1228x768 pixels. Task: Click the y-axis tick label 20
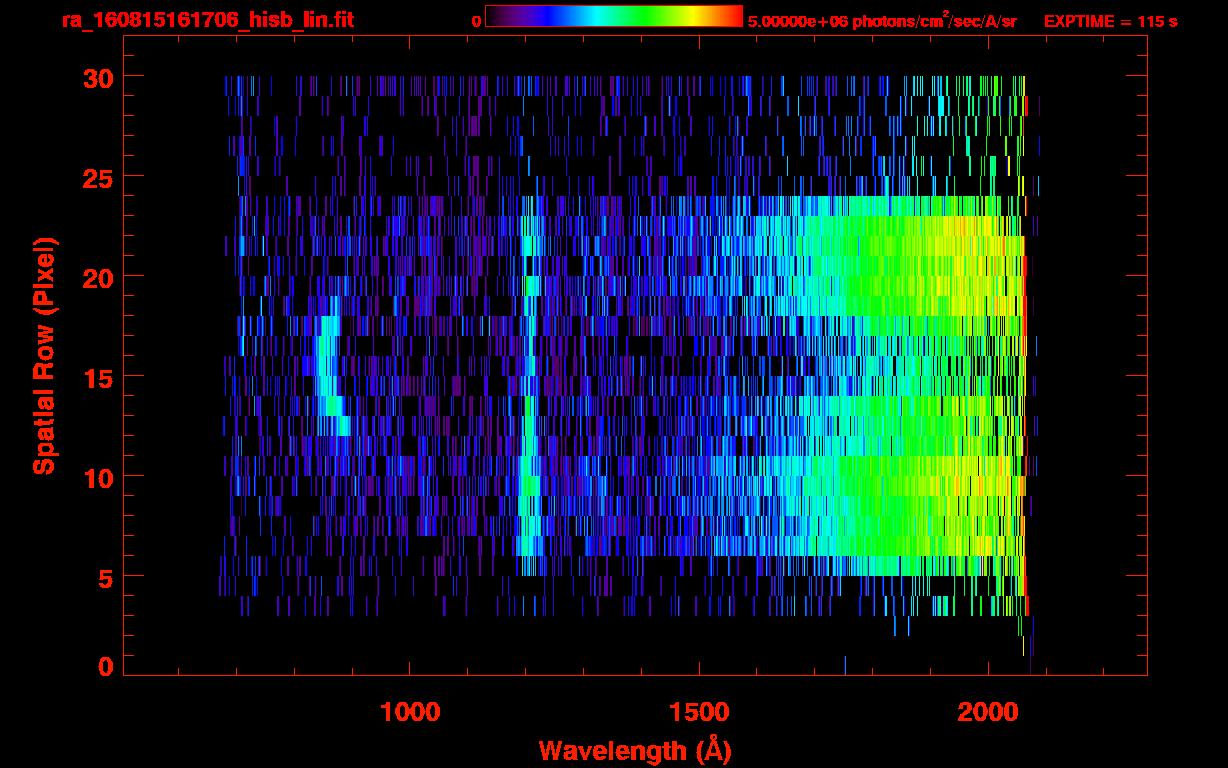tap(96, 277)
